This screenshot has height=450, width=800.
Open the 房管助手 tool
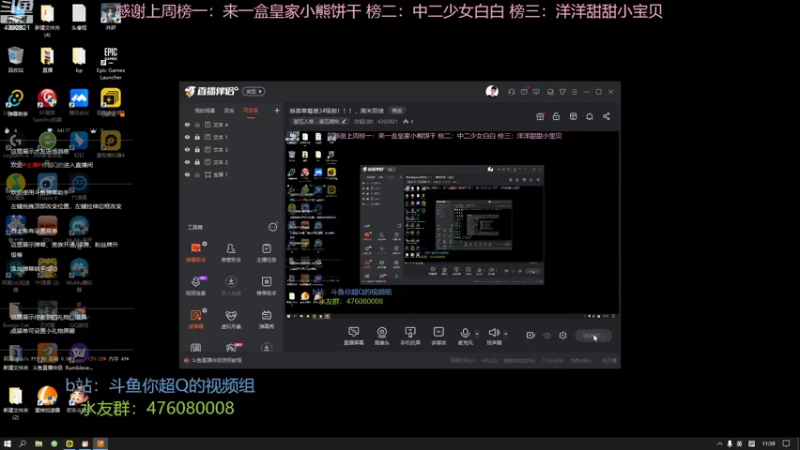[231, 252]
